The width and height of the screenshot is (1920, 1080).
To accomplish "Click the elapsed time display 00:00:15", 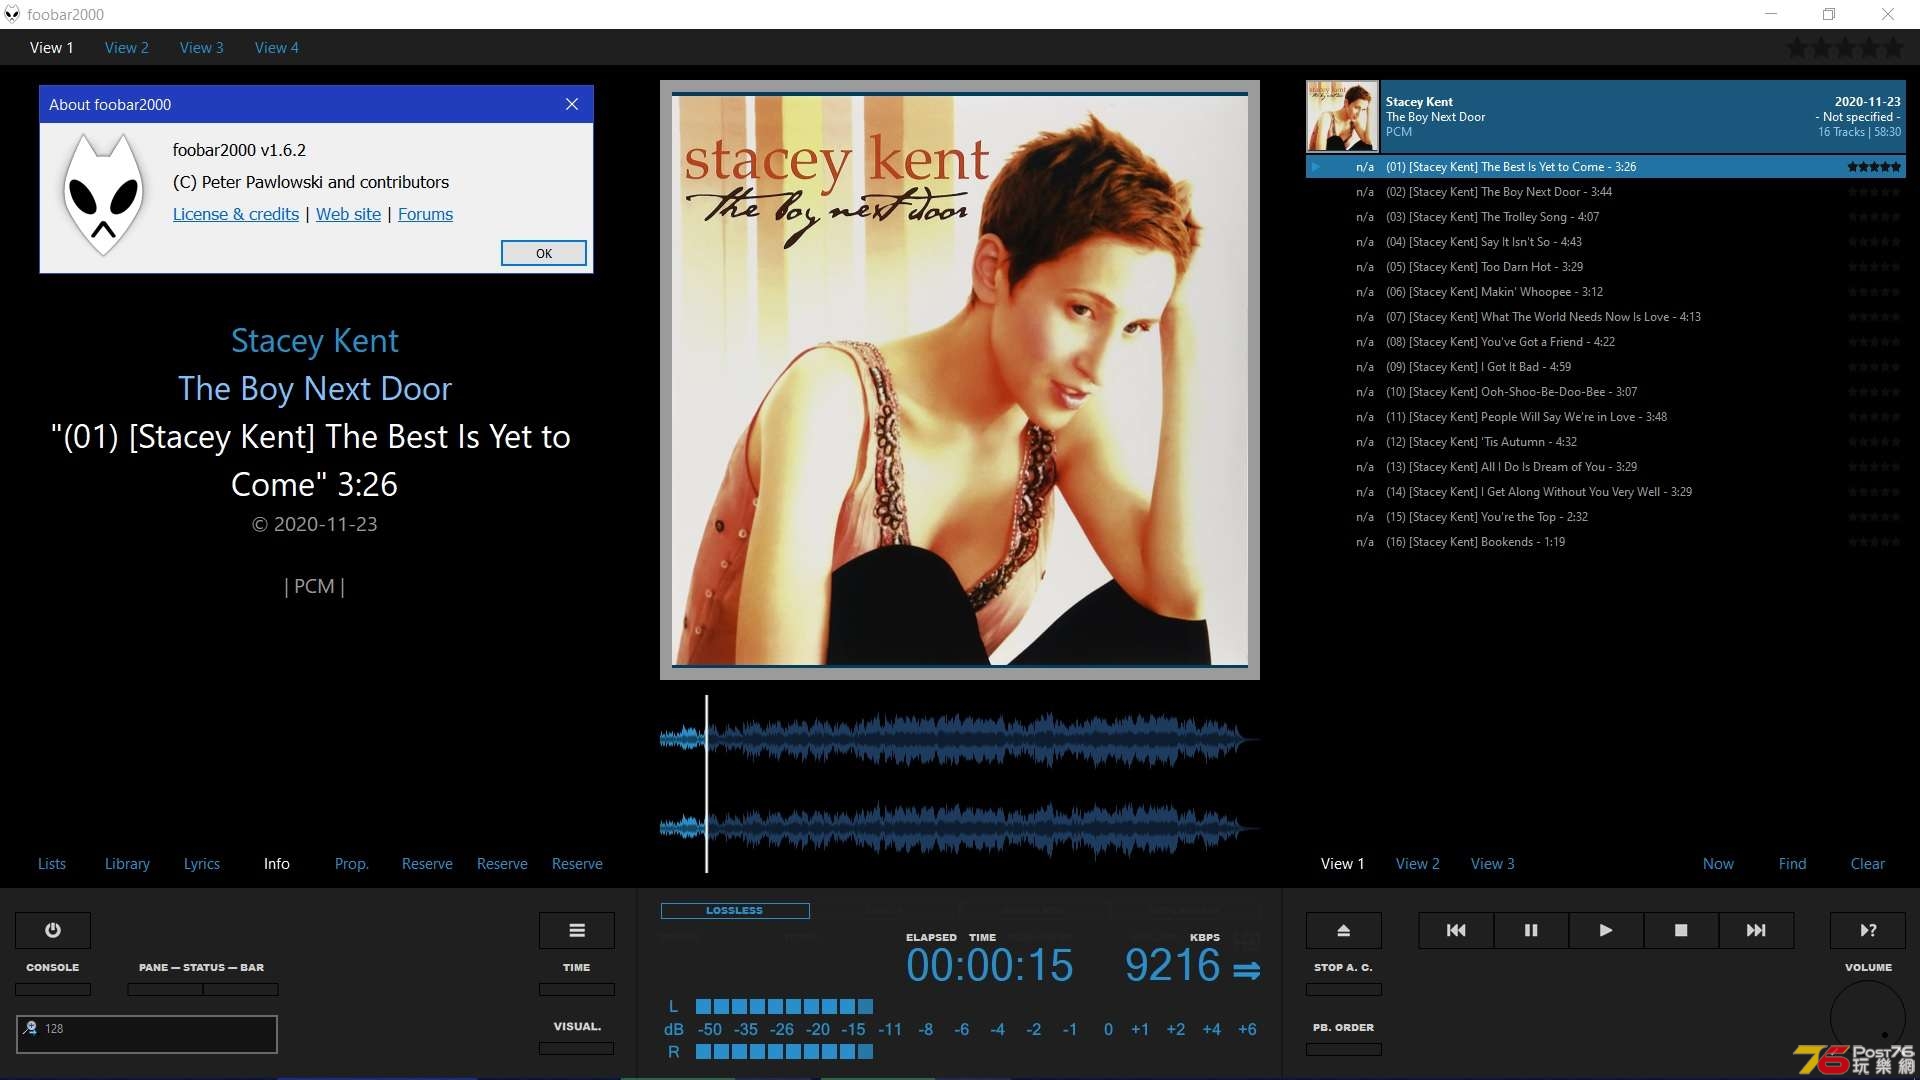I will coord(989,966).
